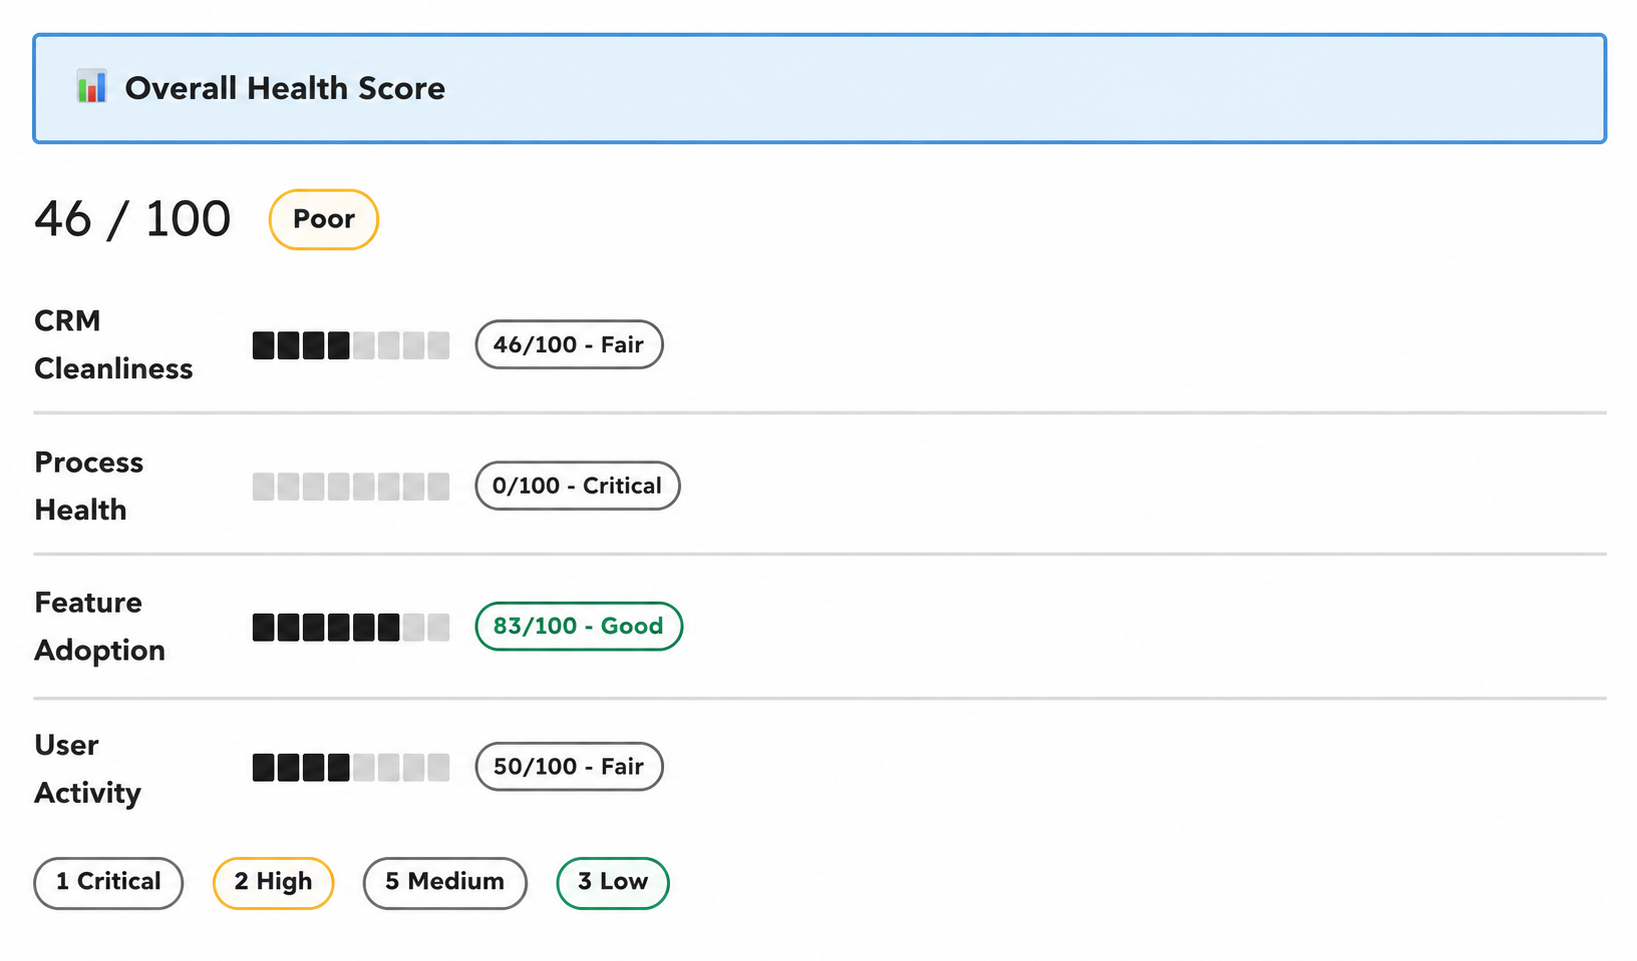Open the 50/100 - Fair badge
The height and width of the screenshot is (961, 1637).
pos(569,766)
